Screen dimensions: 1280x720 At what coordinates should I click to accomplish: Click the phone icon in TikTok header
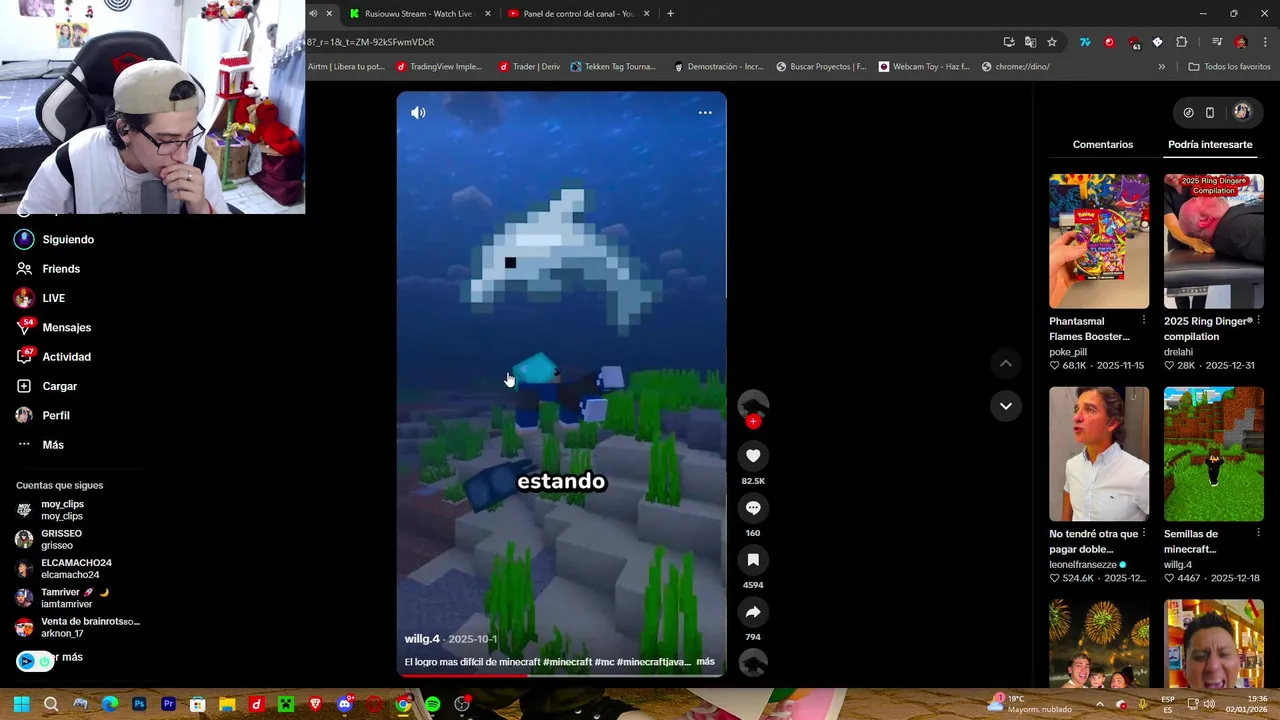coord(1210,113)
